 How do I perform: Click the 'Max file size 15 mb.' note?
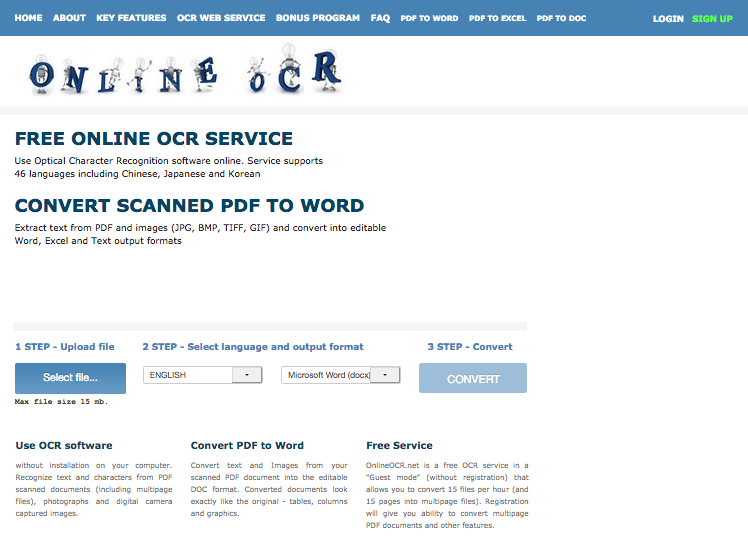[x=61, y=402]
